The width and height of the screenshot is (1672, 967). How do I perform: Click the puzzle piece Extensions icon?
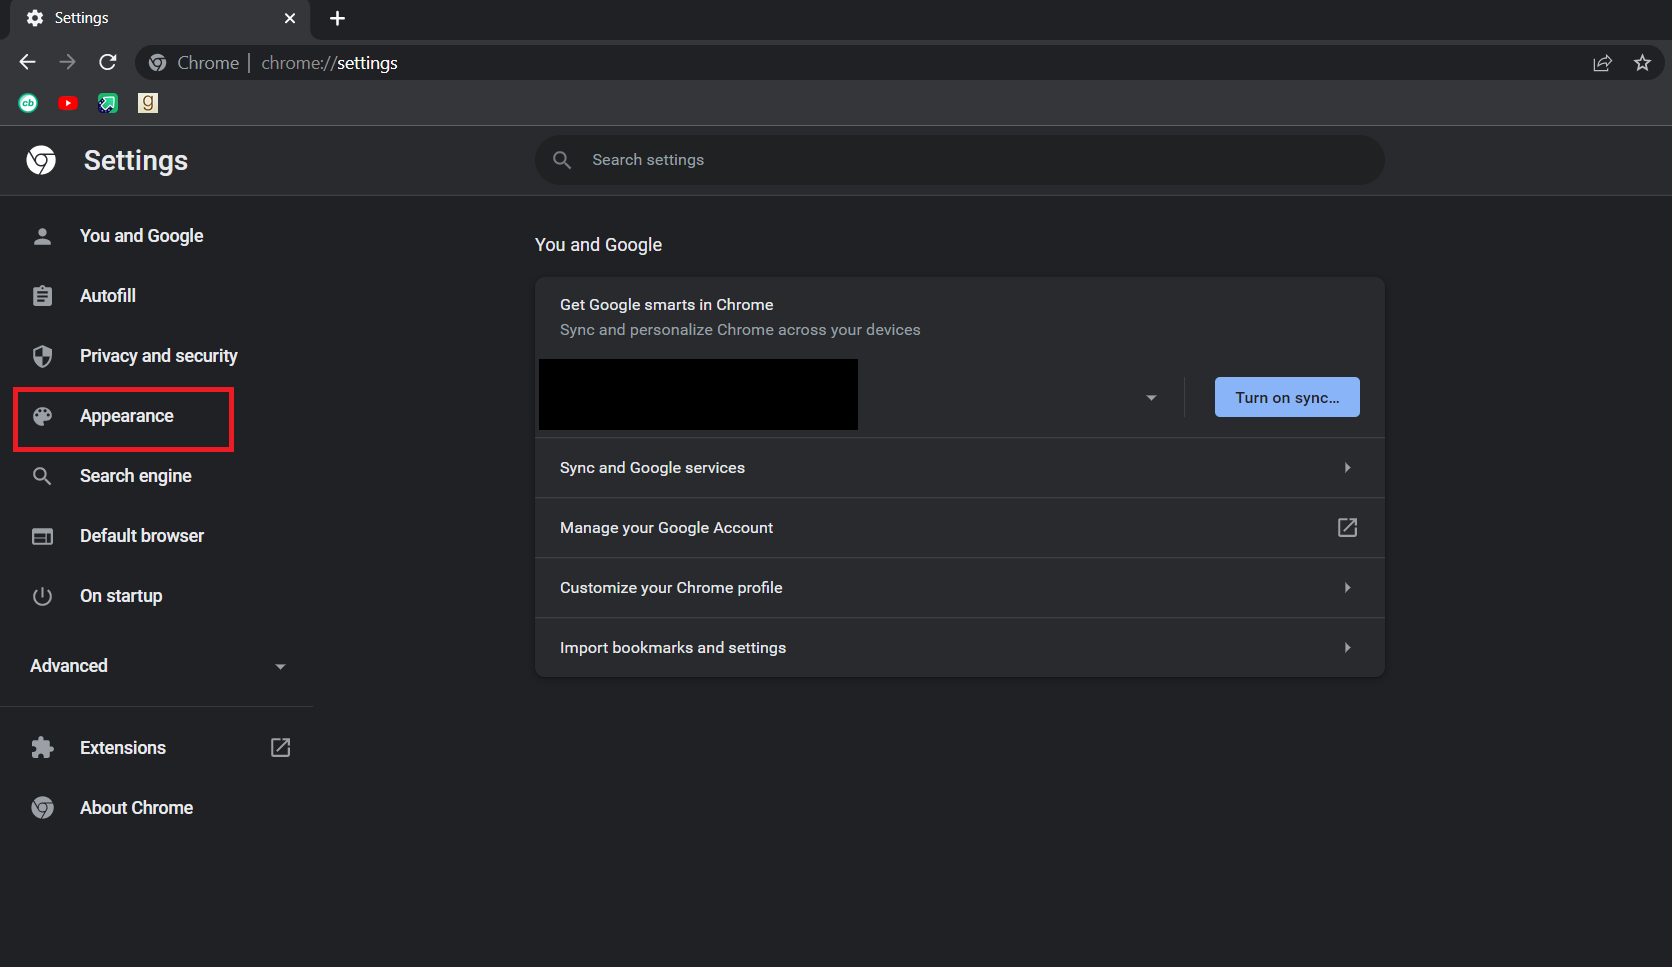pyautogui.click(x=42, y=748)
